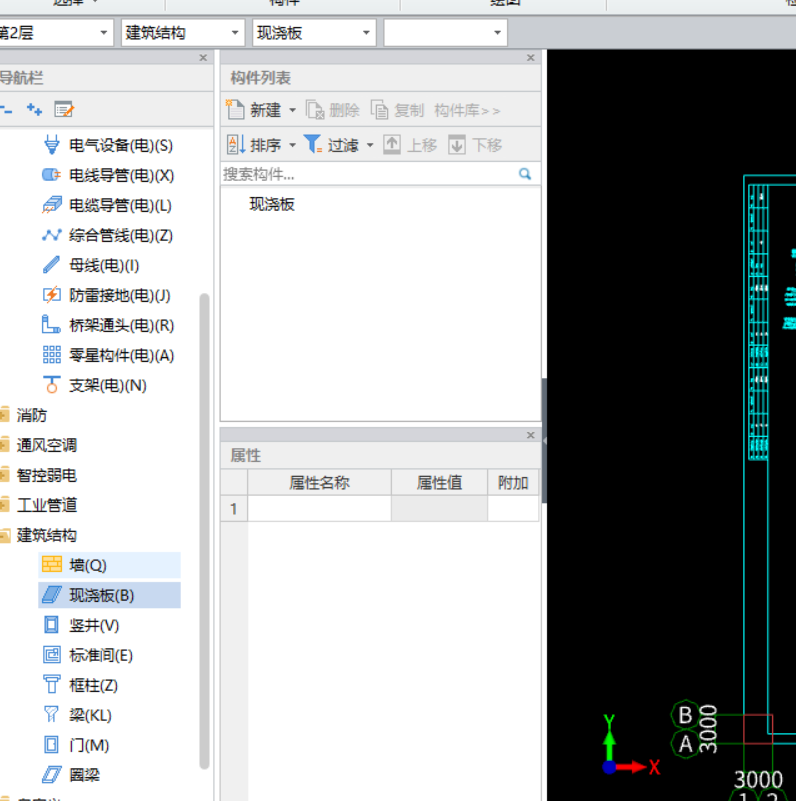
Task: Select 竖井(V) component type
Action: pyautogui.click(x=81, y=625)
